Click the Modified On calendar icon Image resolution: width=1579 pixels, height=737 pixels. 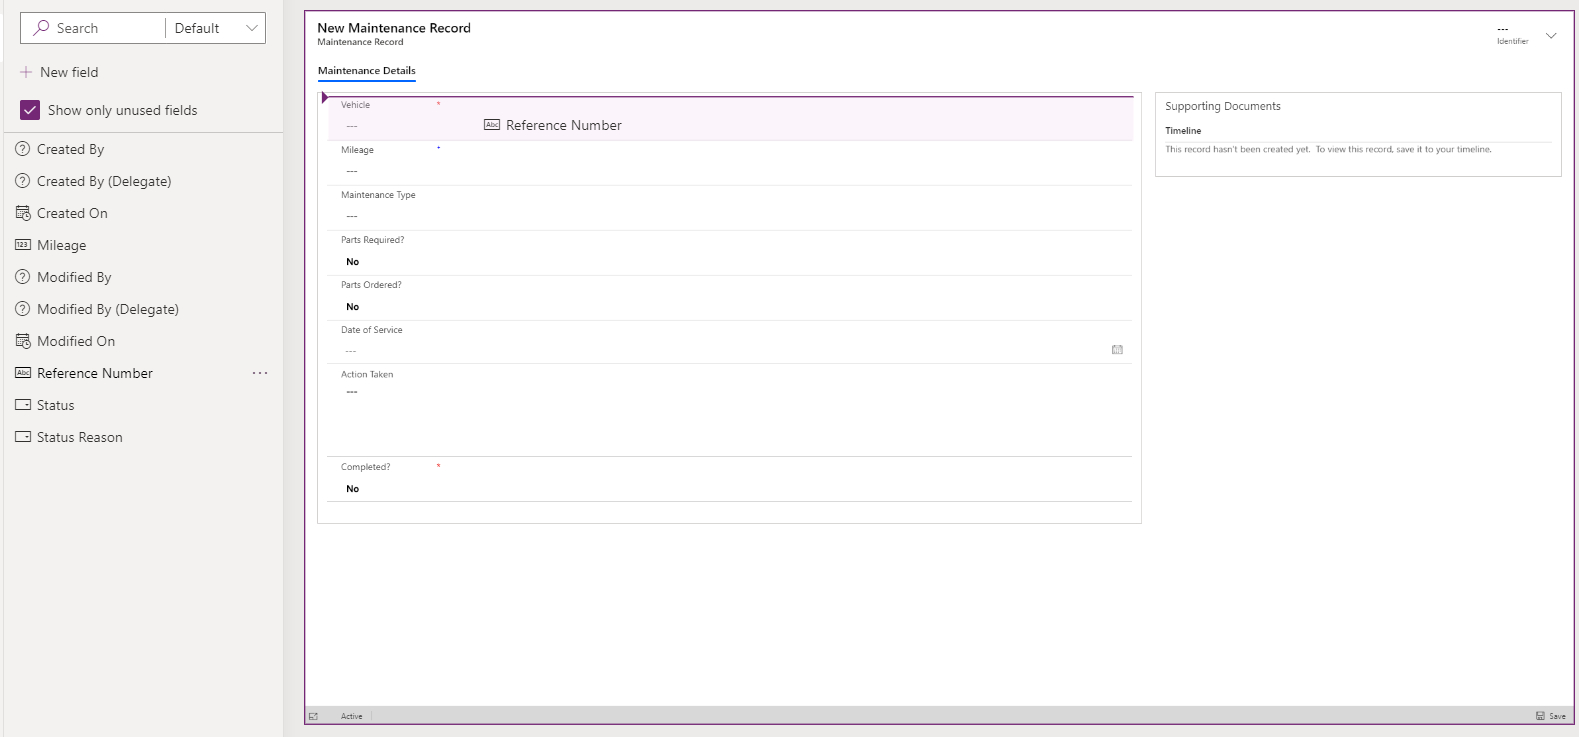pos(23,341)
